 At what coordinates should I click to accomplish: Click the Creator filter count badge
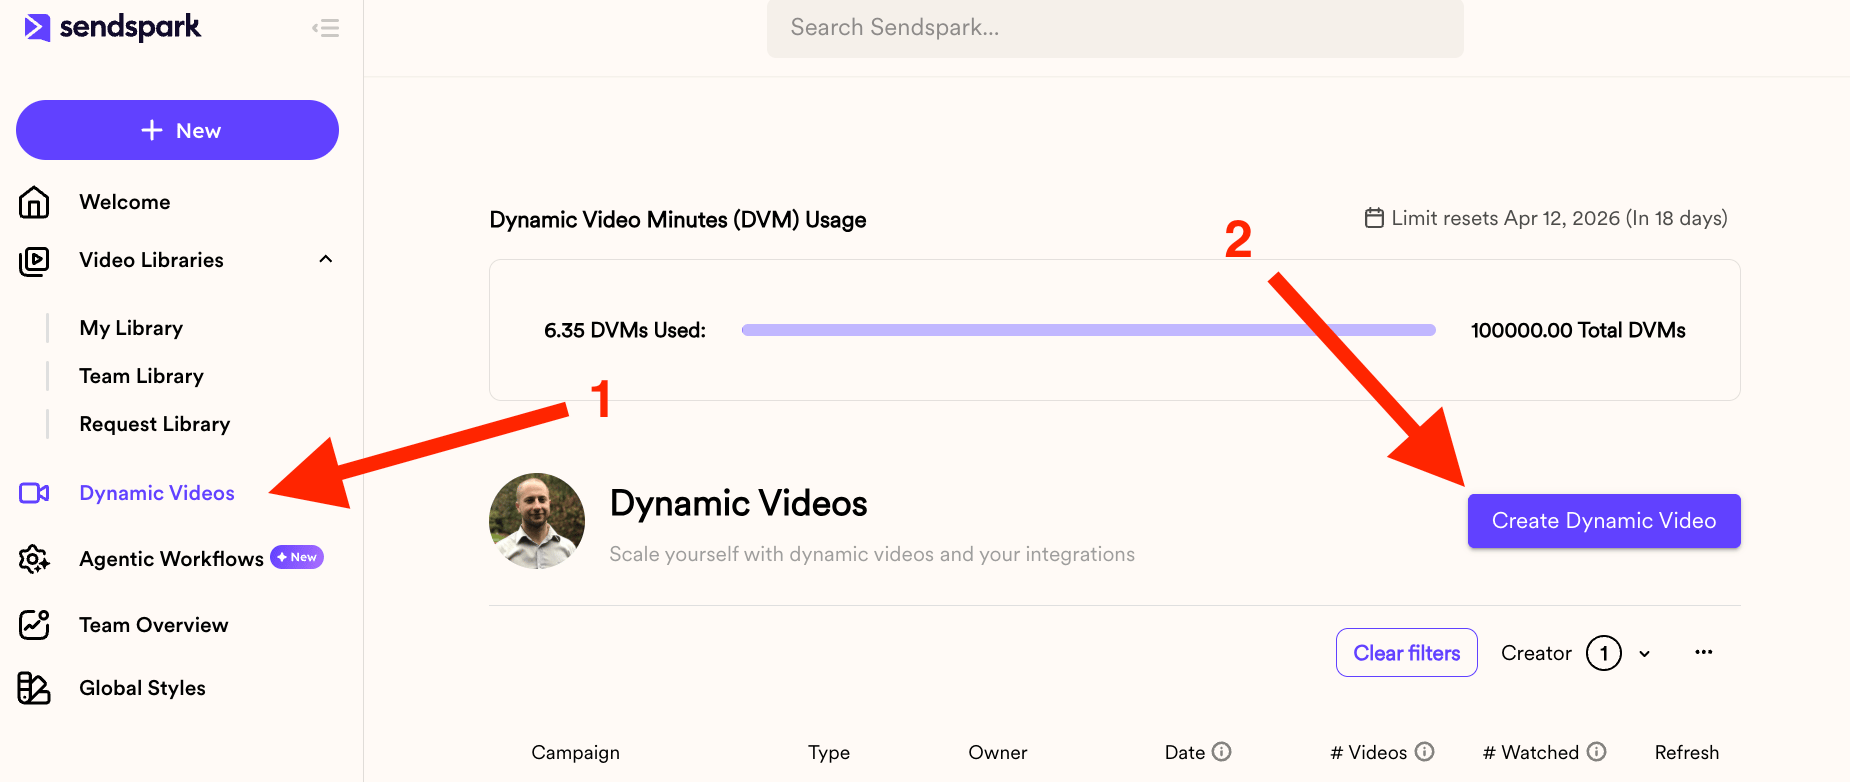pos(1604,653)
